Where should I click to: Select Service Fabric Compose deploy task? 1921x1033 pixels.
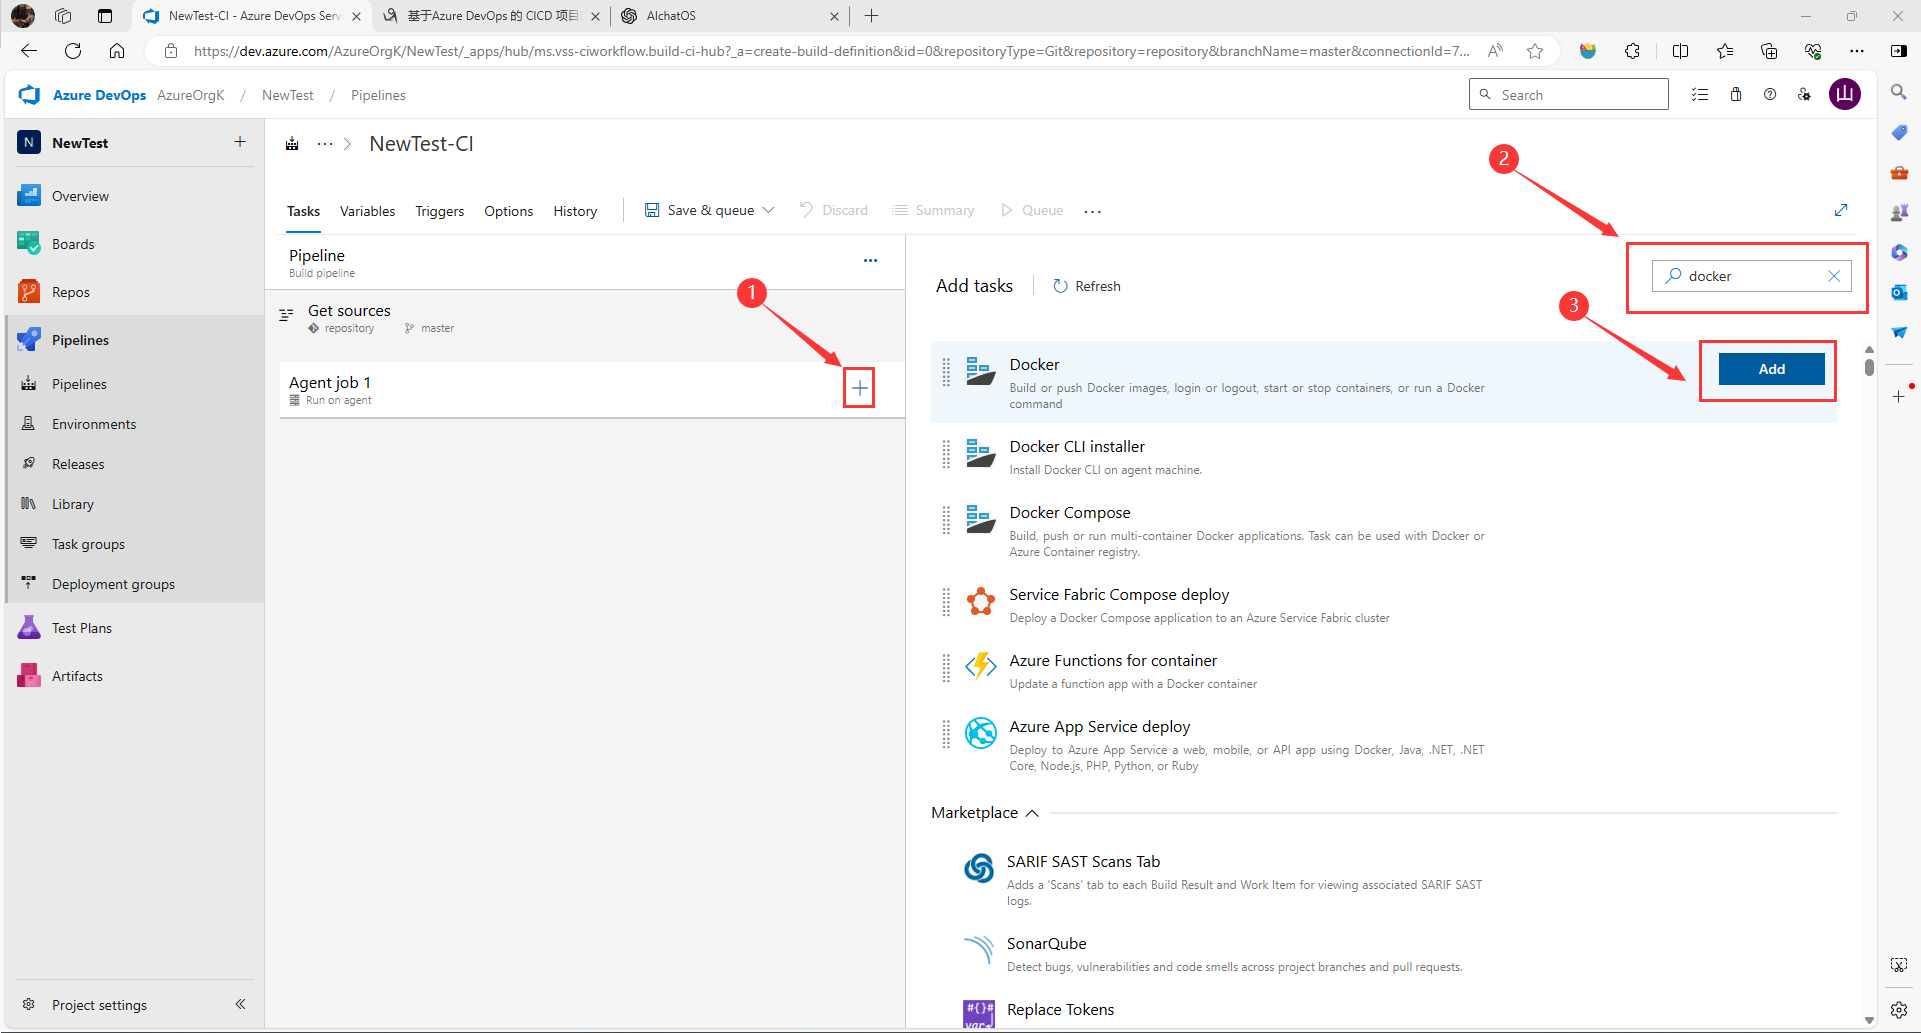click(1384, 604)
